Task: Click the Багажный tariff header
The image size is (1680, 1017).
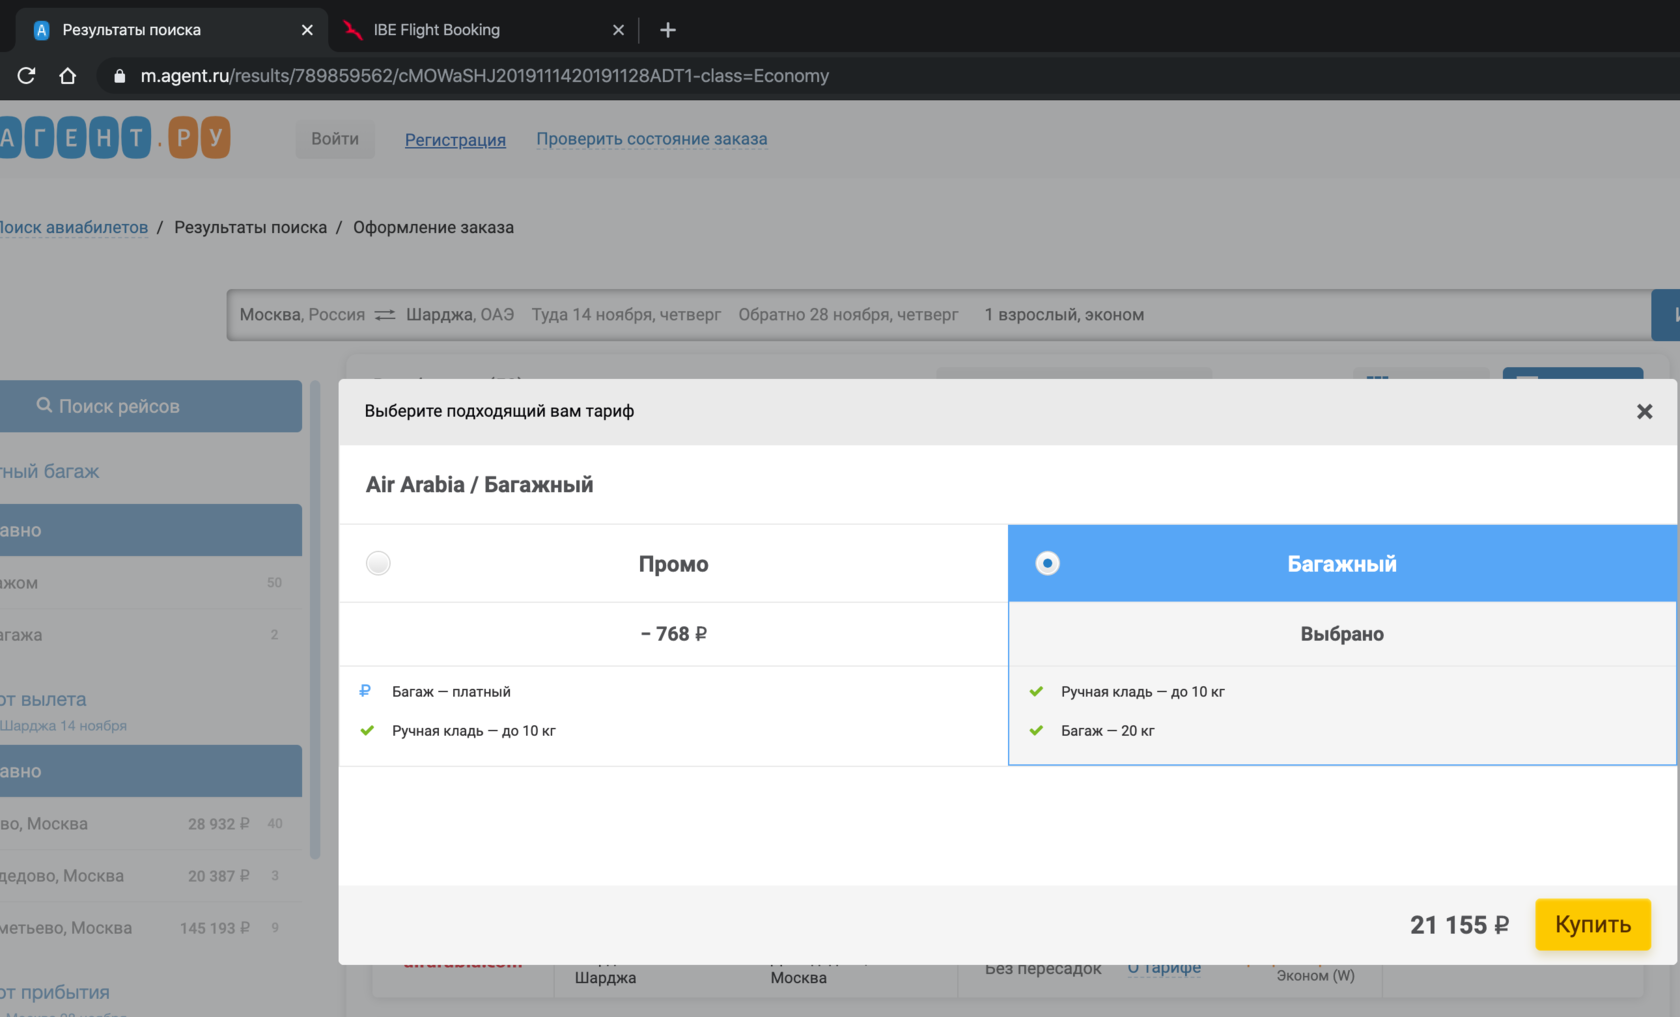Action: click(x=1342, y=563)
